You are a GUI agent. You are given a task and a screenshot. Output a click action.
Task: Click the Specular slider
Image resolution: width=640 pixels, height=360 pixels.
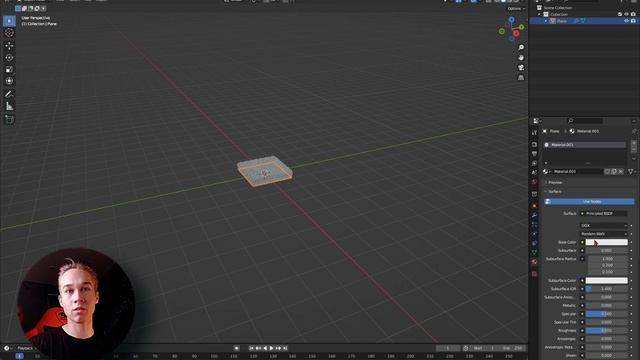pos(607,314)
